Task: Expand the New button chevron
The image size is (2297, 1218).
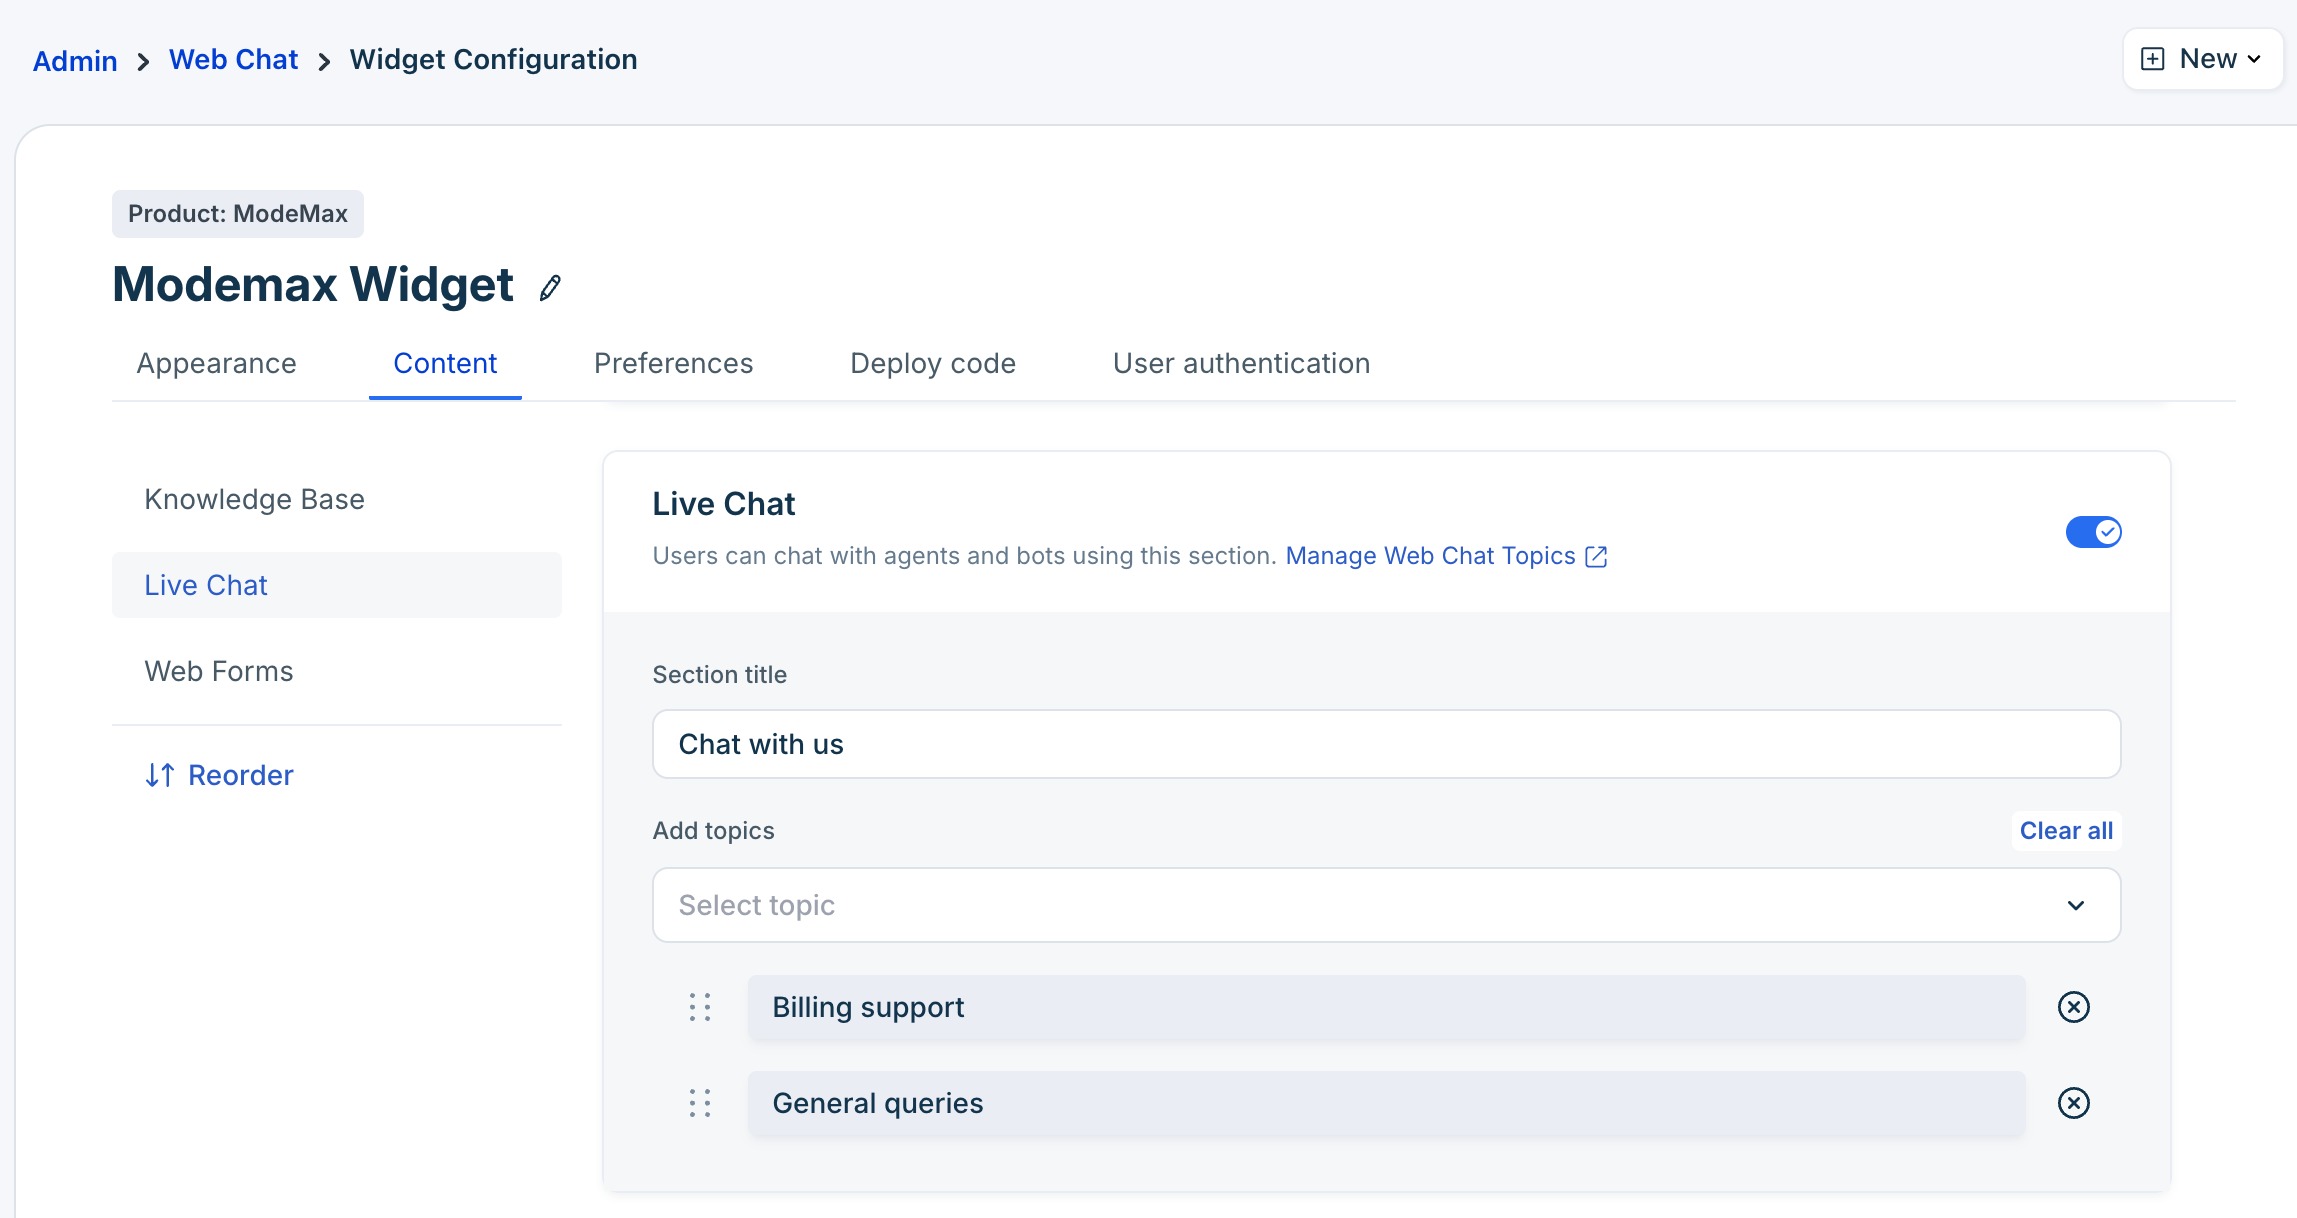Action: click(x=2254, y=60)
